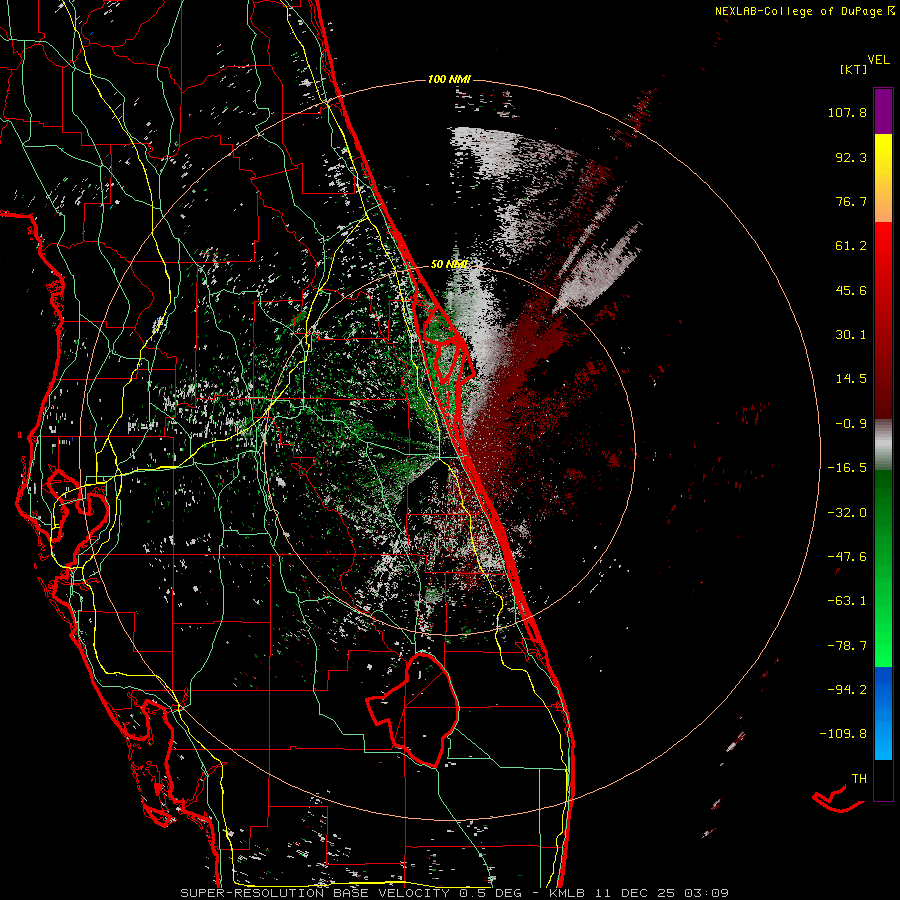Click the 30.1 velocity scale value
Screen dimensions: 900x900
[x=851, y=335]
